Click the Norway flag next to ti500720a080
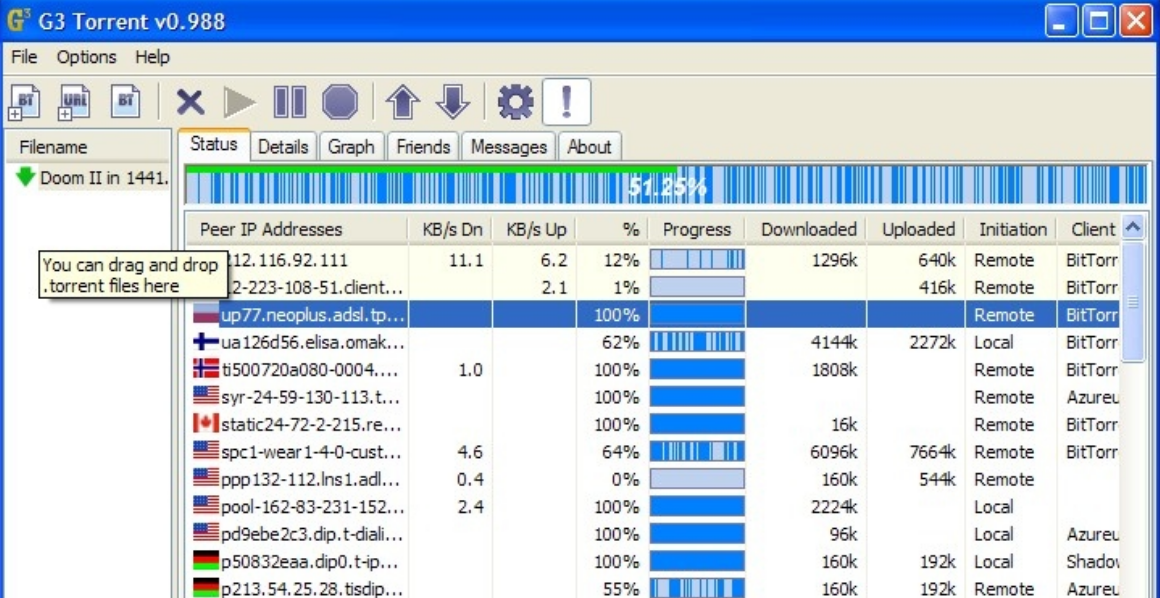The image size is (1160, 598). 206,369
